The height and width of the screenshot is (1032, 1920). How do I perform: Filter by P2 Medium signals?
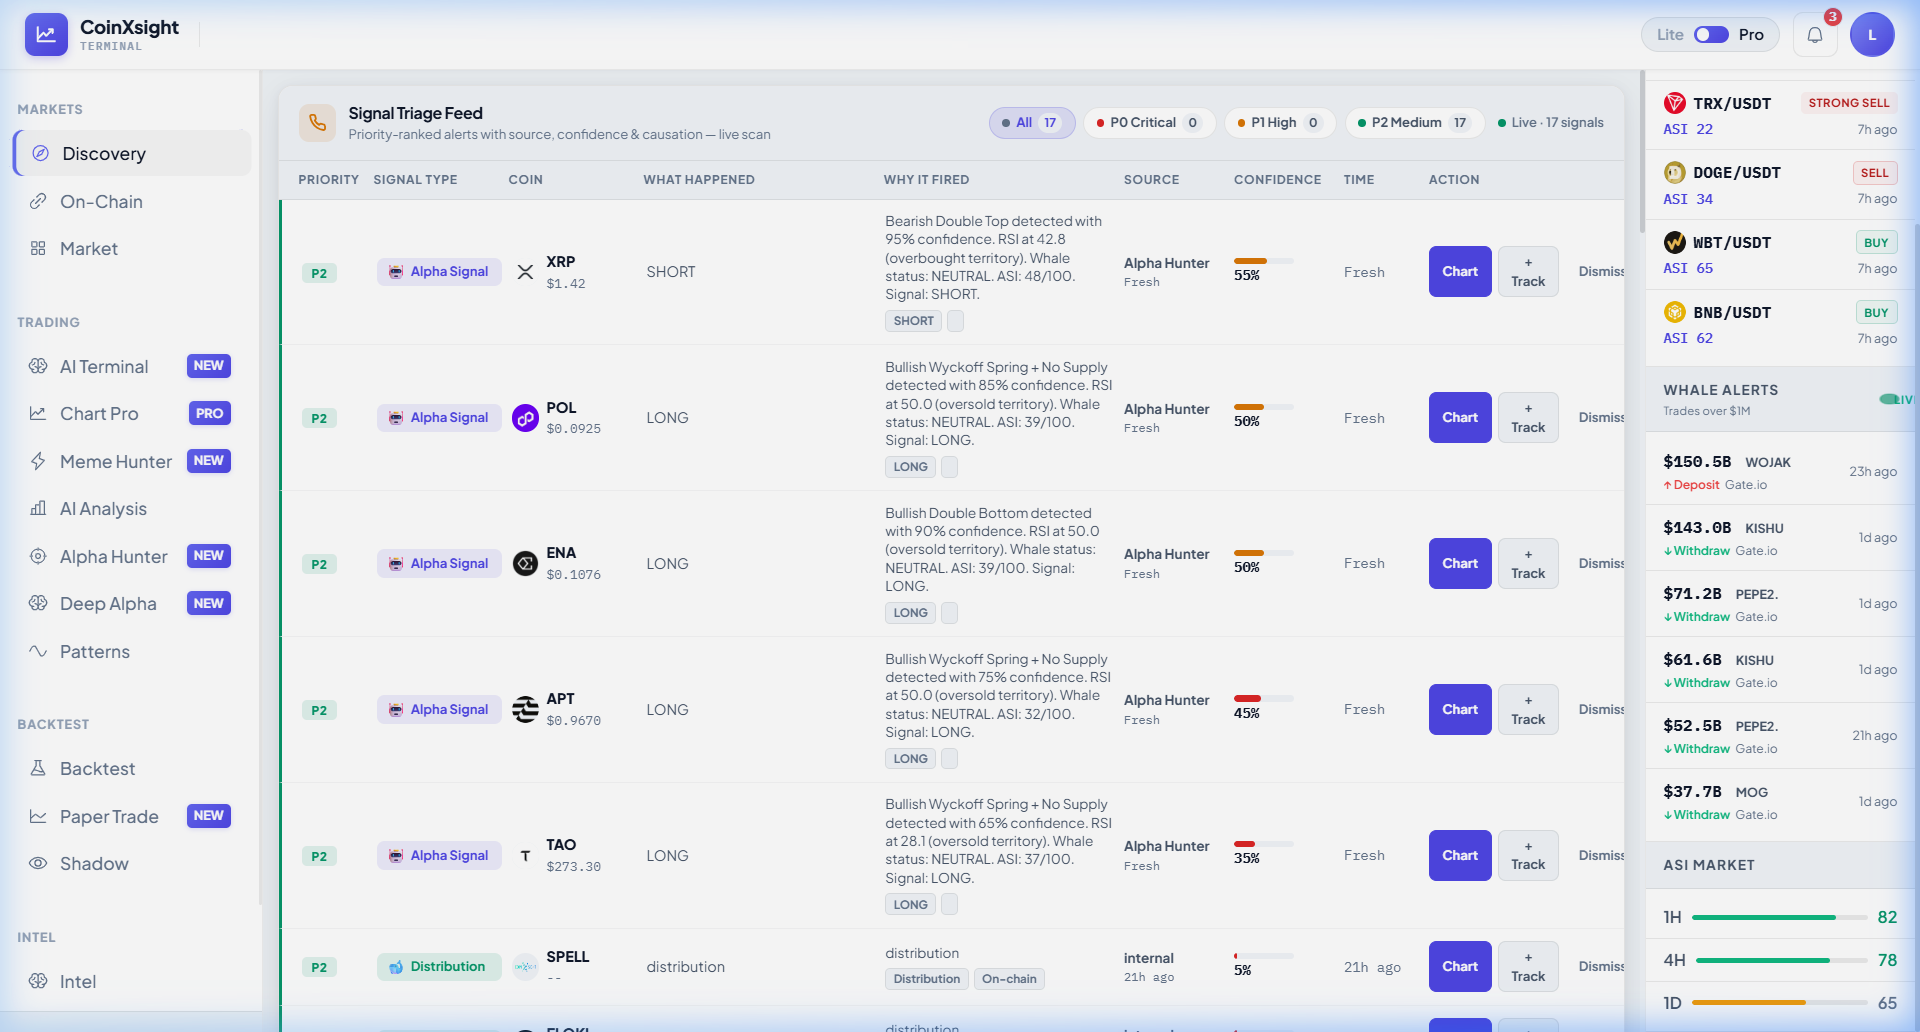tap(1414, 123)
